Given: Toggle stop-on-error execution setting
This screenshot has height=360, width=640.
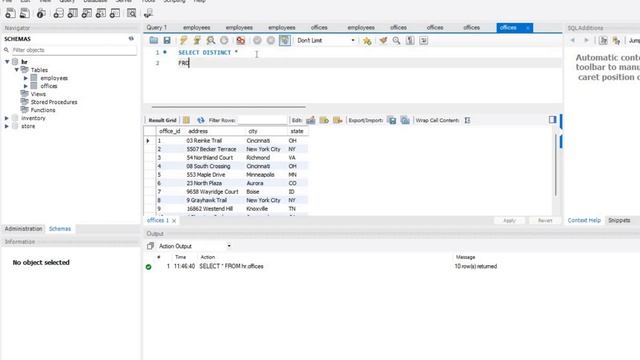Looking at the screenshot, I should [x=240, y=40].
